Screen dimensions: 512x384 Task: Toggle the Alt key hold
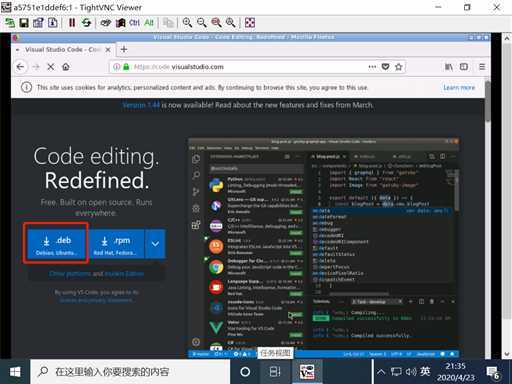(149, 23)
